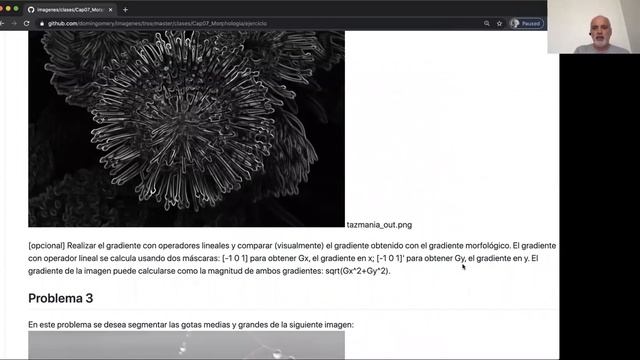Click the 'sqrt(Gx^2+Gy^2)' formula text

point(358,271)
